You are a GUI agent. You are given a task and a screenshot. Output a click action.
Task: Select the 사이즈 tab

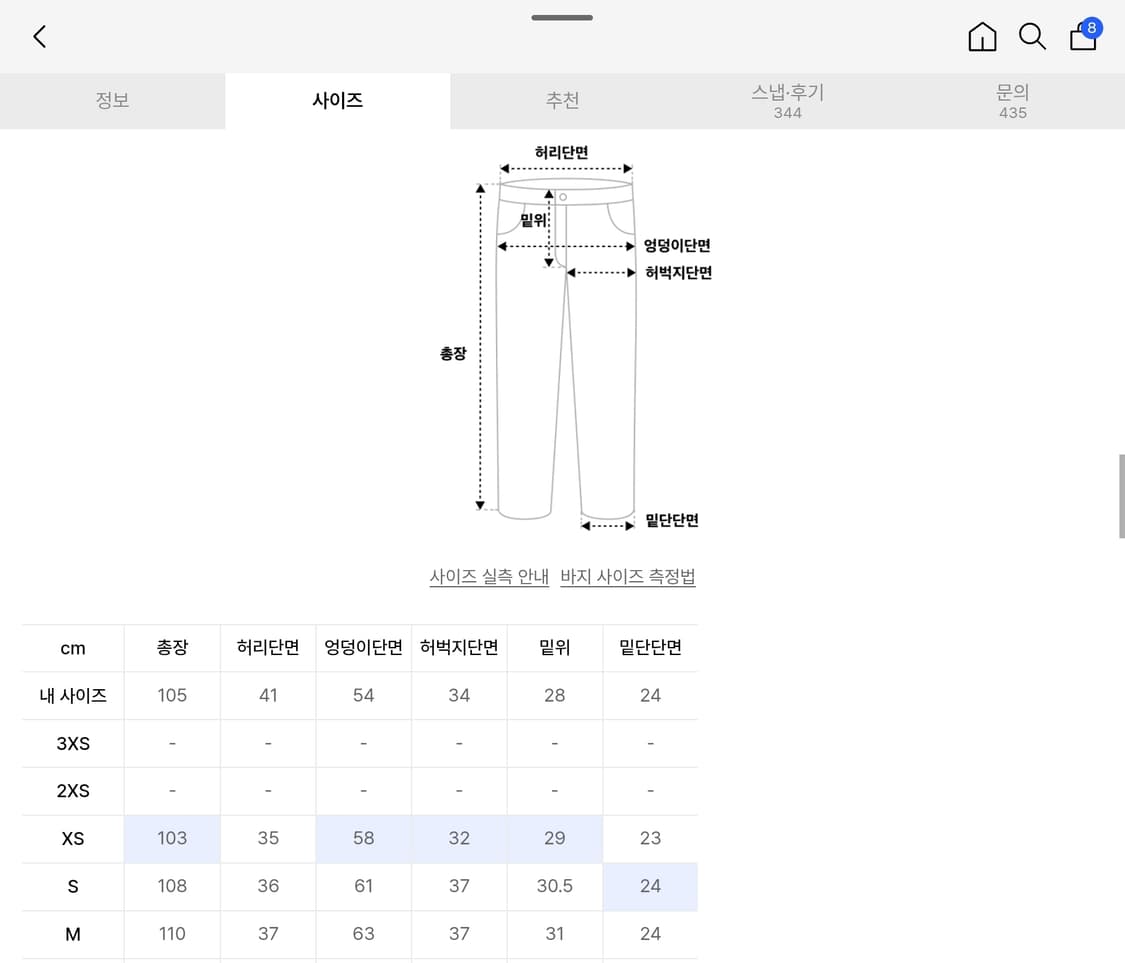pyautogui.click(x=337, y=100)
